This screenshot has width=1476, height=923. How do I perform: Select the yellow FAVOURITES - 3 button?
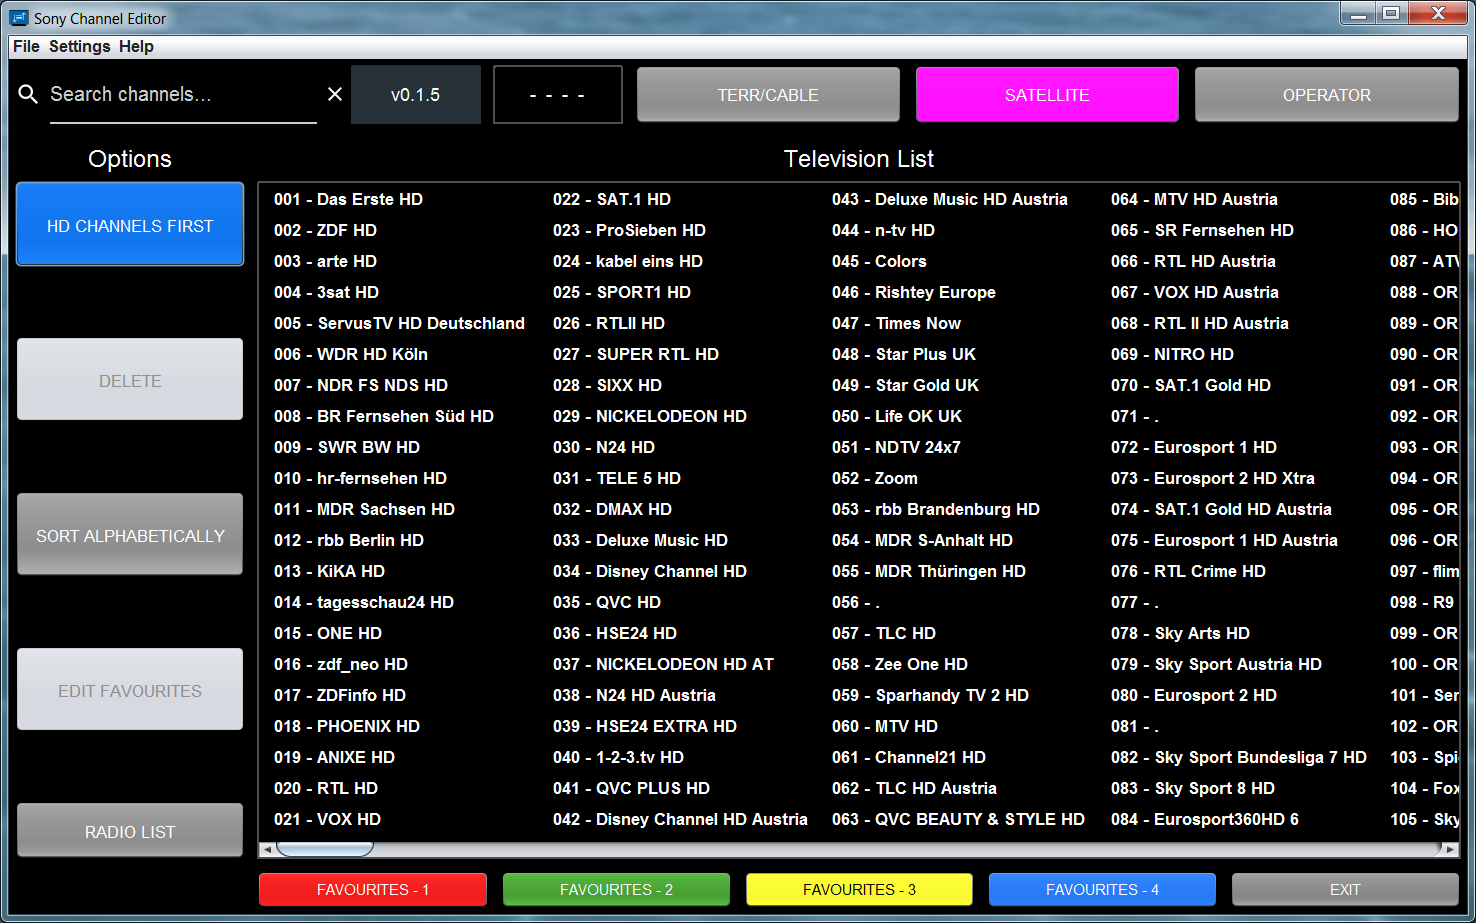(859, 889)
